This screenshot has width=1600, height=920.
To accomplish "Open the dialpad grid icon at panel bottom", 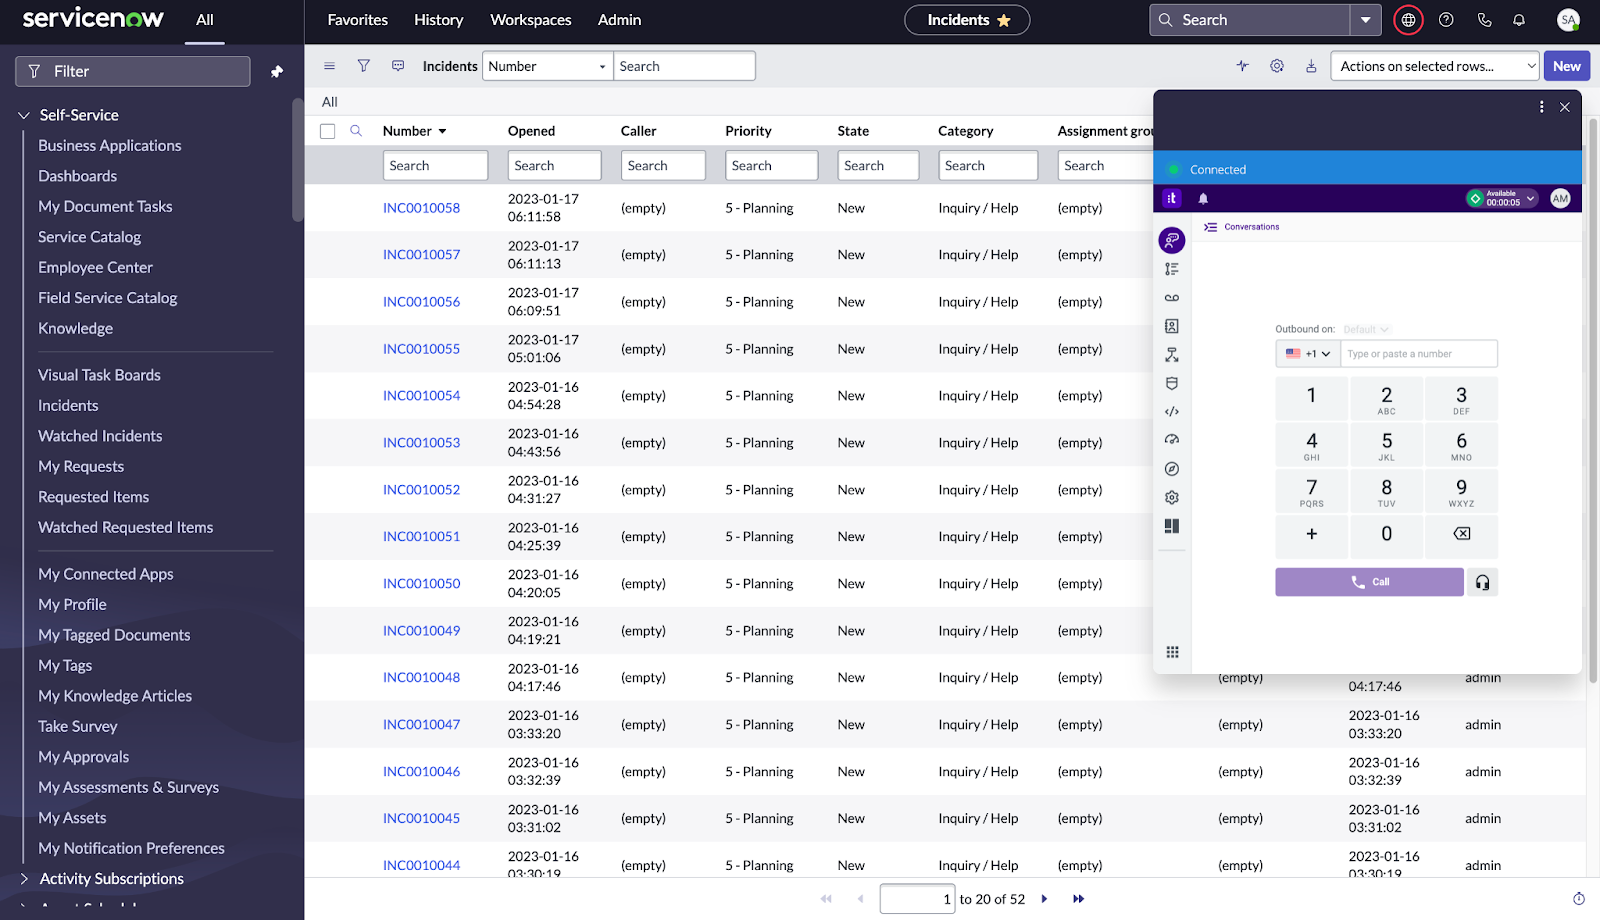I will coord(1172,652).
